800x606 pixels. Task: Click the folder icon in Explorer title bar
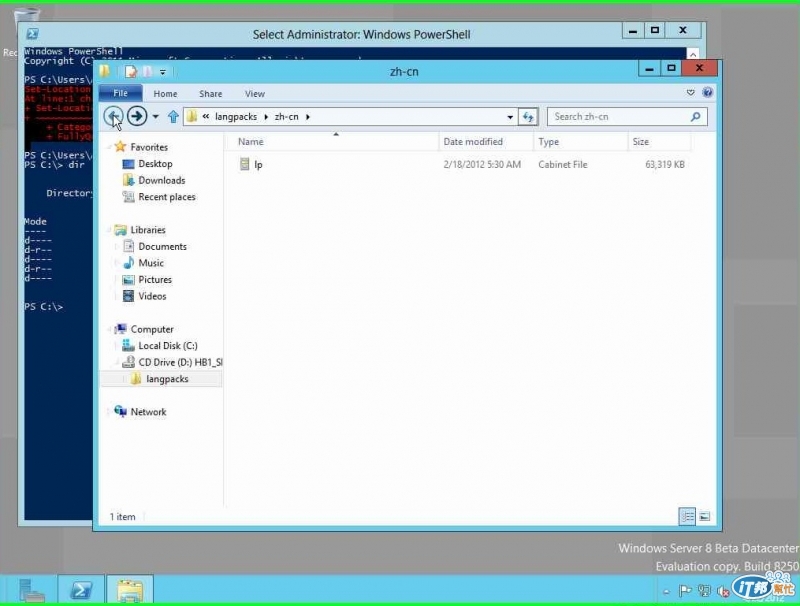[105, 71]
